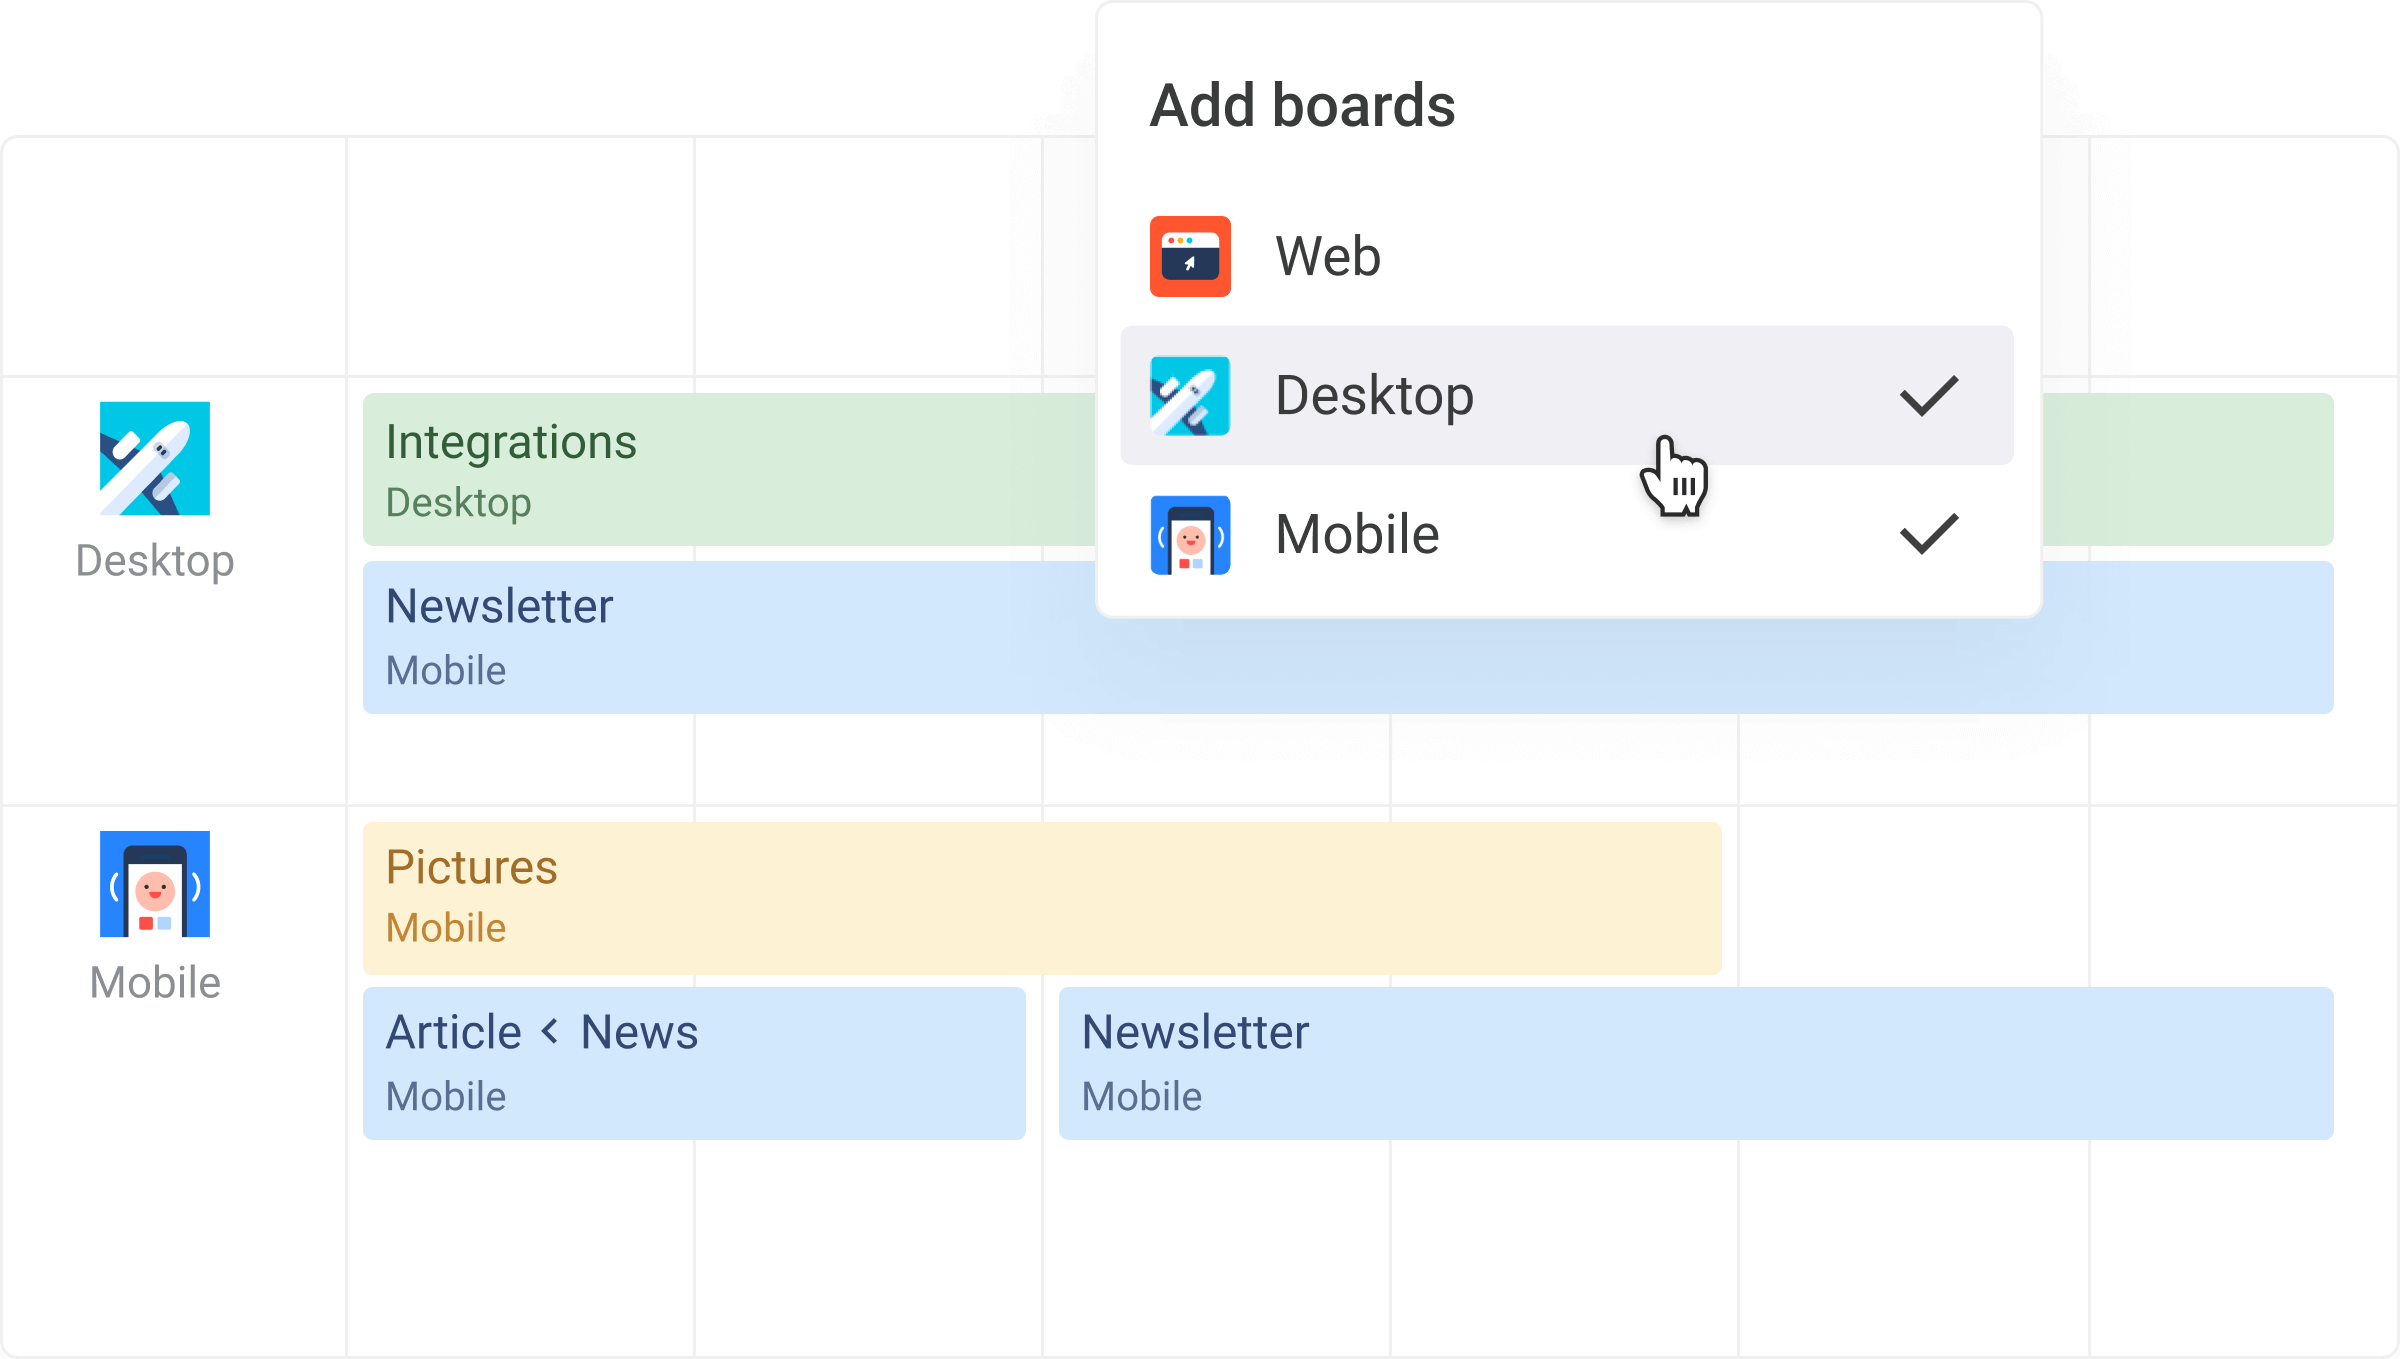Enable the Web board entry
This screenshot has width=2400, height=1359.
point(1328,256)
